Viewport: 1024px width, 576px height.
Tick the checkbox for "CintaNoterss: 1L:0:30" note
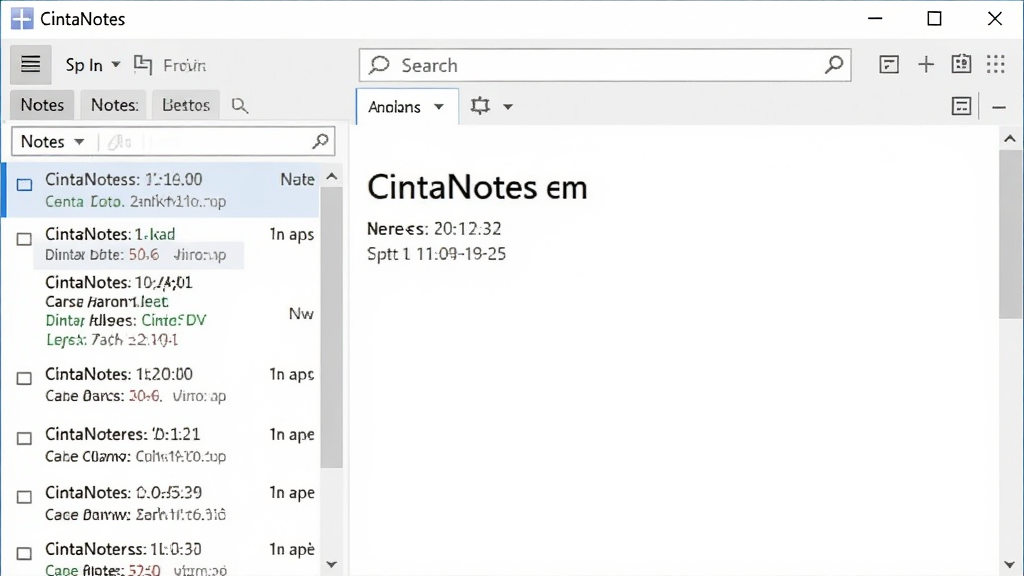click(24, 554)
